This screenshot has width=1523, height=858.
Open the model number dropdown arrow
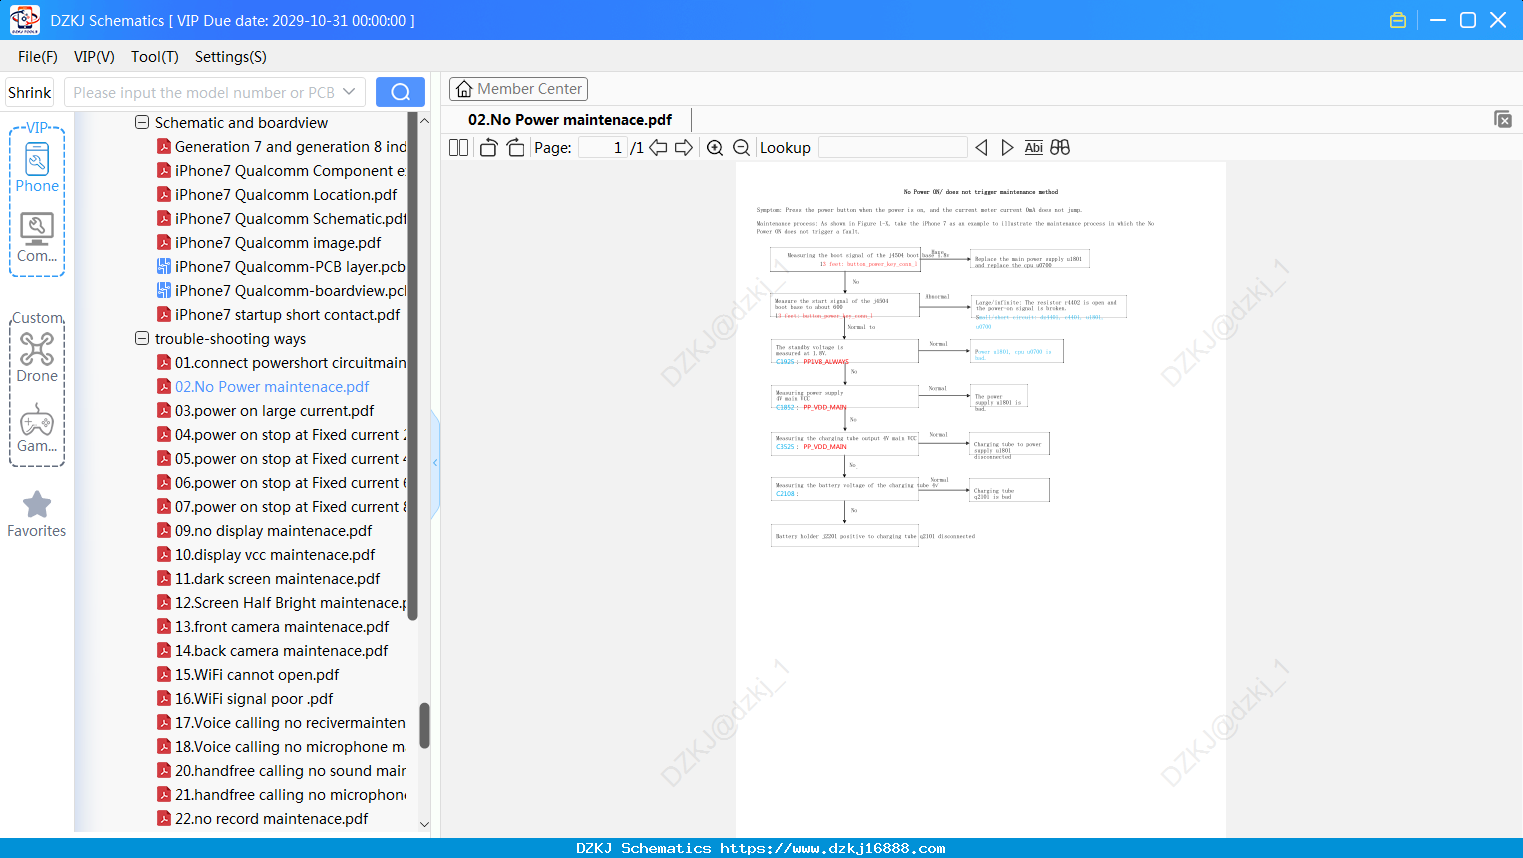(x=349, y=92)
